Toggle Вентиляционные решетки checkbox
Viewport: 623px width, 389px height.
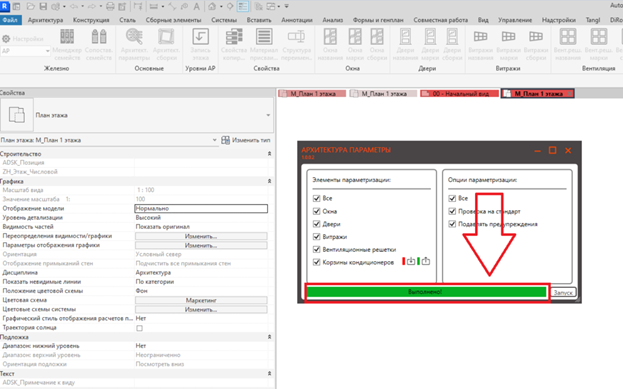click(x=316, y=250)
